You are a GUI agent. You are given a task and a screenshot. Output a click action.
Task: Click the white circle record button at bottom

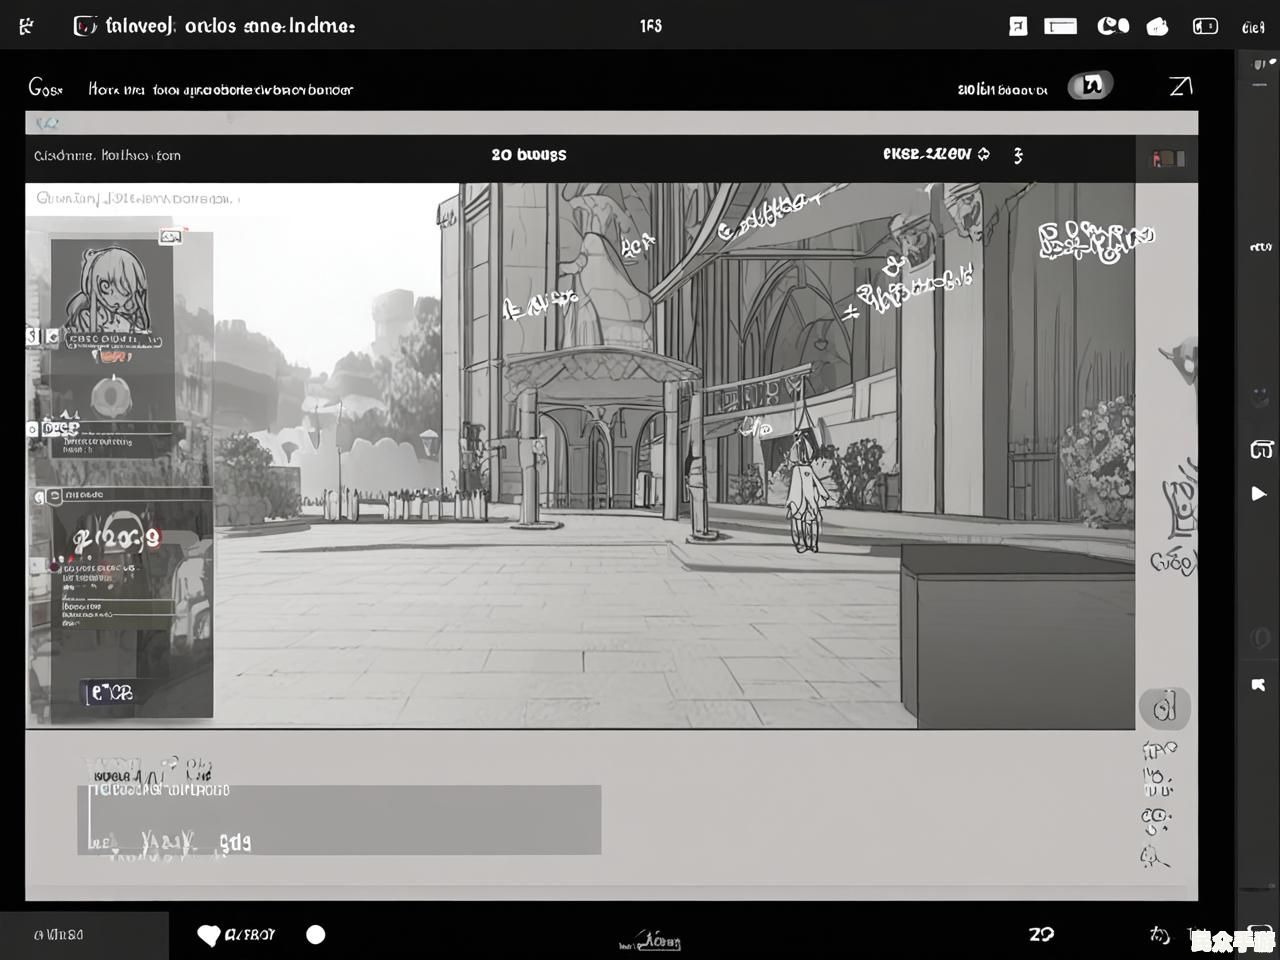pyautogui.click(x=316, y=934)
